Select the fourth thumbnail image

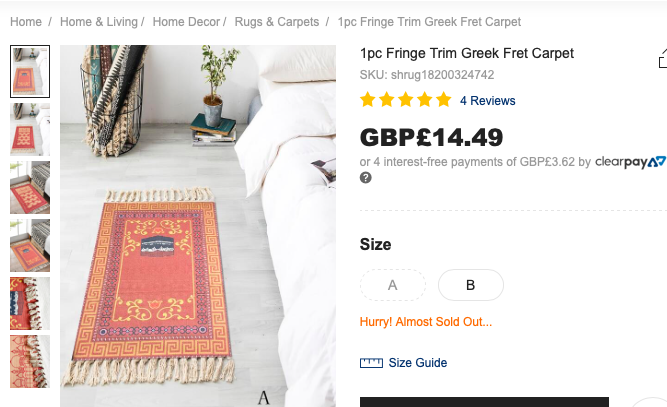coord(30,245)
